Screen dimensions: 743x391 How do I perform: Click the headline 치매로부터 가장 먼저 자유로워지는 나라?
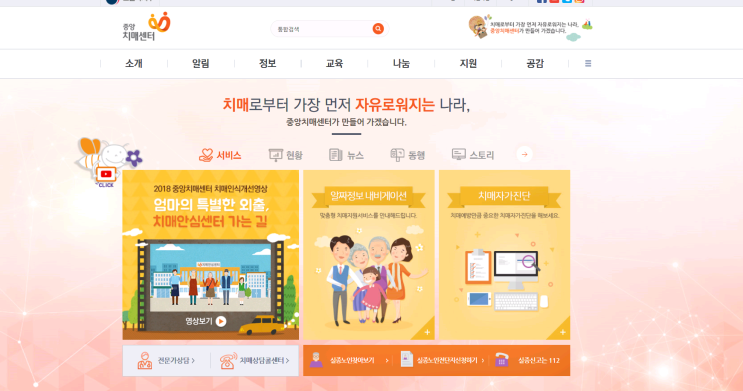click(346, 105)
